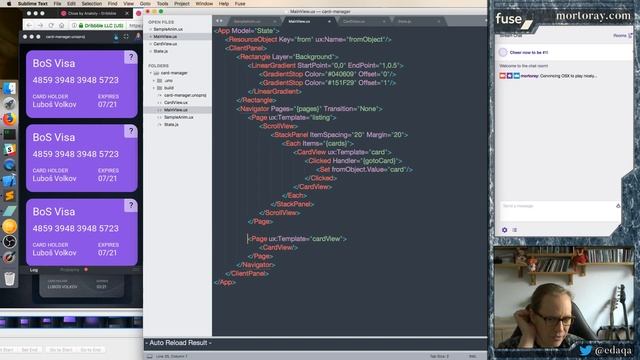Viewport: 640px width, 360px height.
Task: Open the Sublime Text application menu
Action: pyautogui.click(x=33, y=3)
